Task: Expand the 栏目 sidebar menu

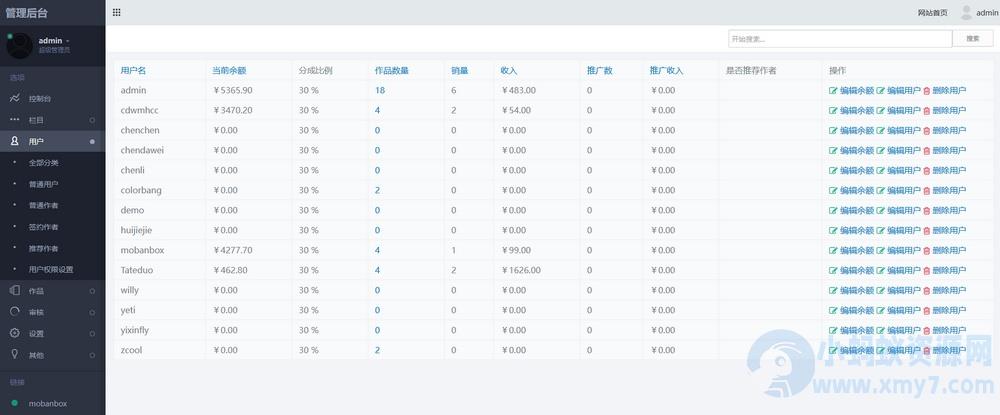Action: [52, 120]
